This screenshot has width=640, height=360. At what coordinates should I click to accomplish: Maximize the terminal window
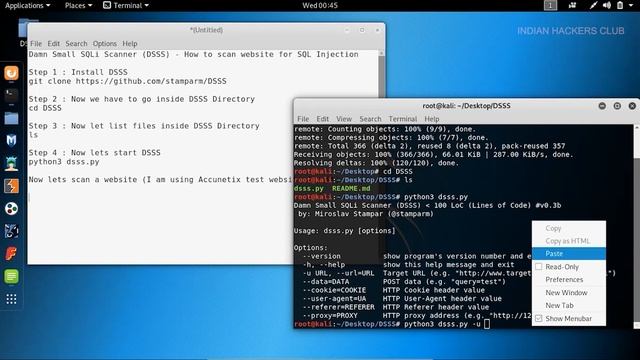pyautogui.click(x=617, y=106)
